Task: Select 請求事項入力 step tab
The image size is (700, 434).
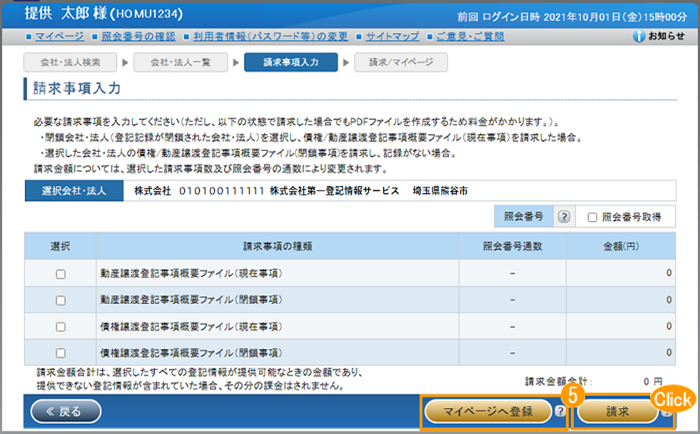Action: tap(291, 63)
